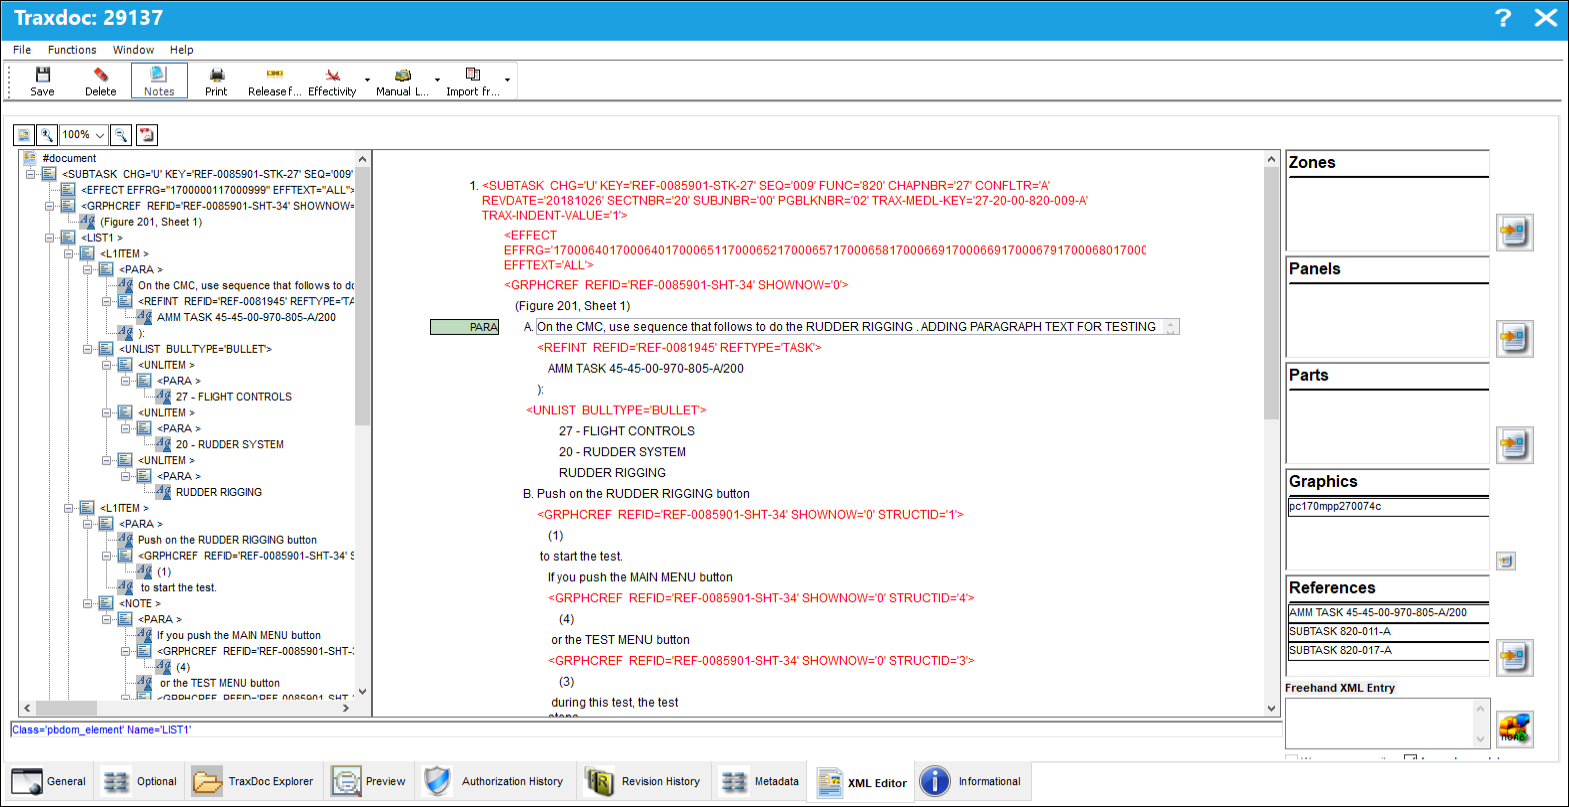Export using the red PDF icon

pyautogui.click(x=147, y=135)
